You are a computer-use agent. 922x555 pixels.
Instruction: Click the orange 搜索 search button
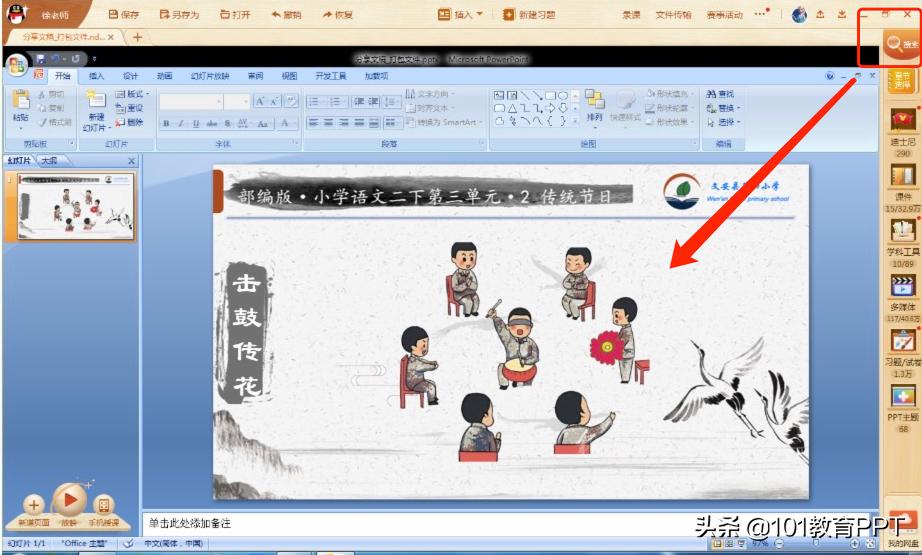pyautogui.click(x=900, y=44)
